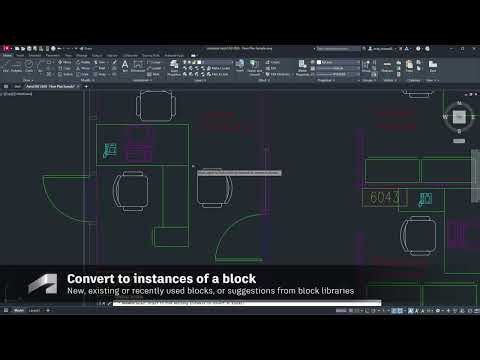
Task: Click the Model layout tab
Action: (19, 311)
